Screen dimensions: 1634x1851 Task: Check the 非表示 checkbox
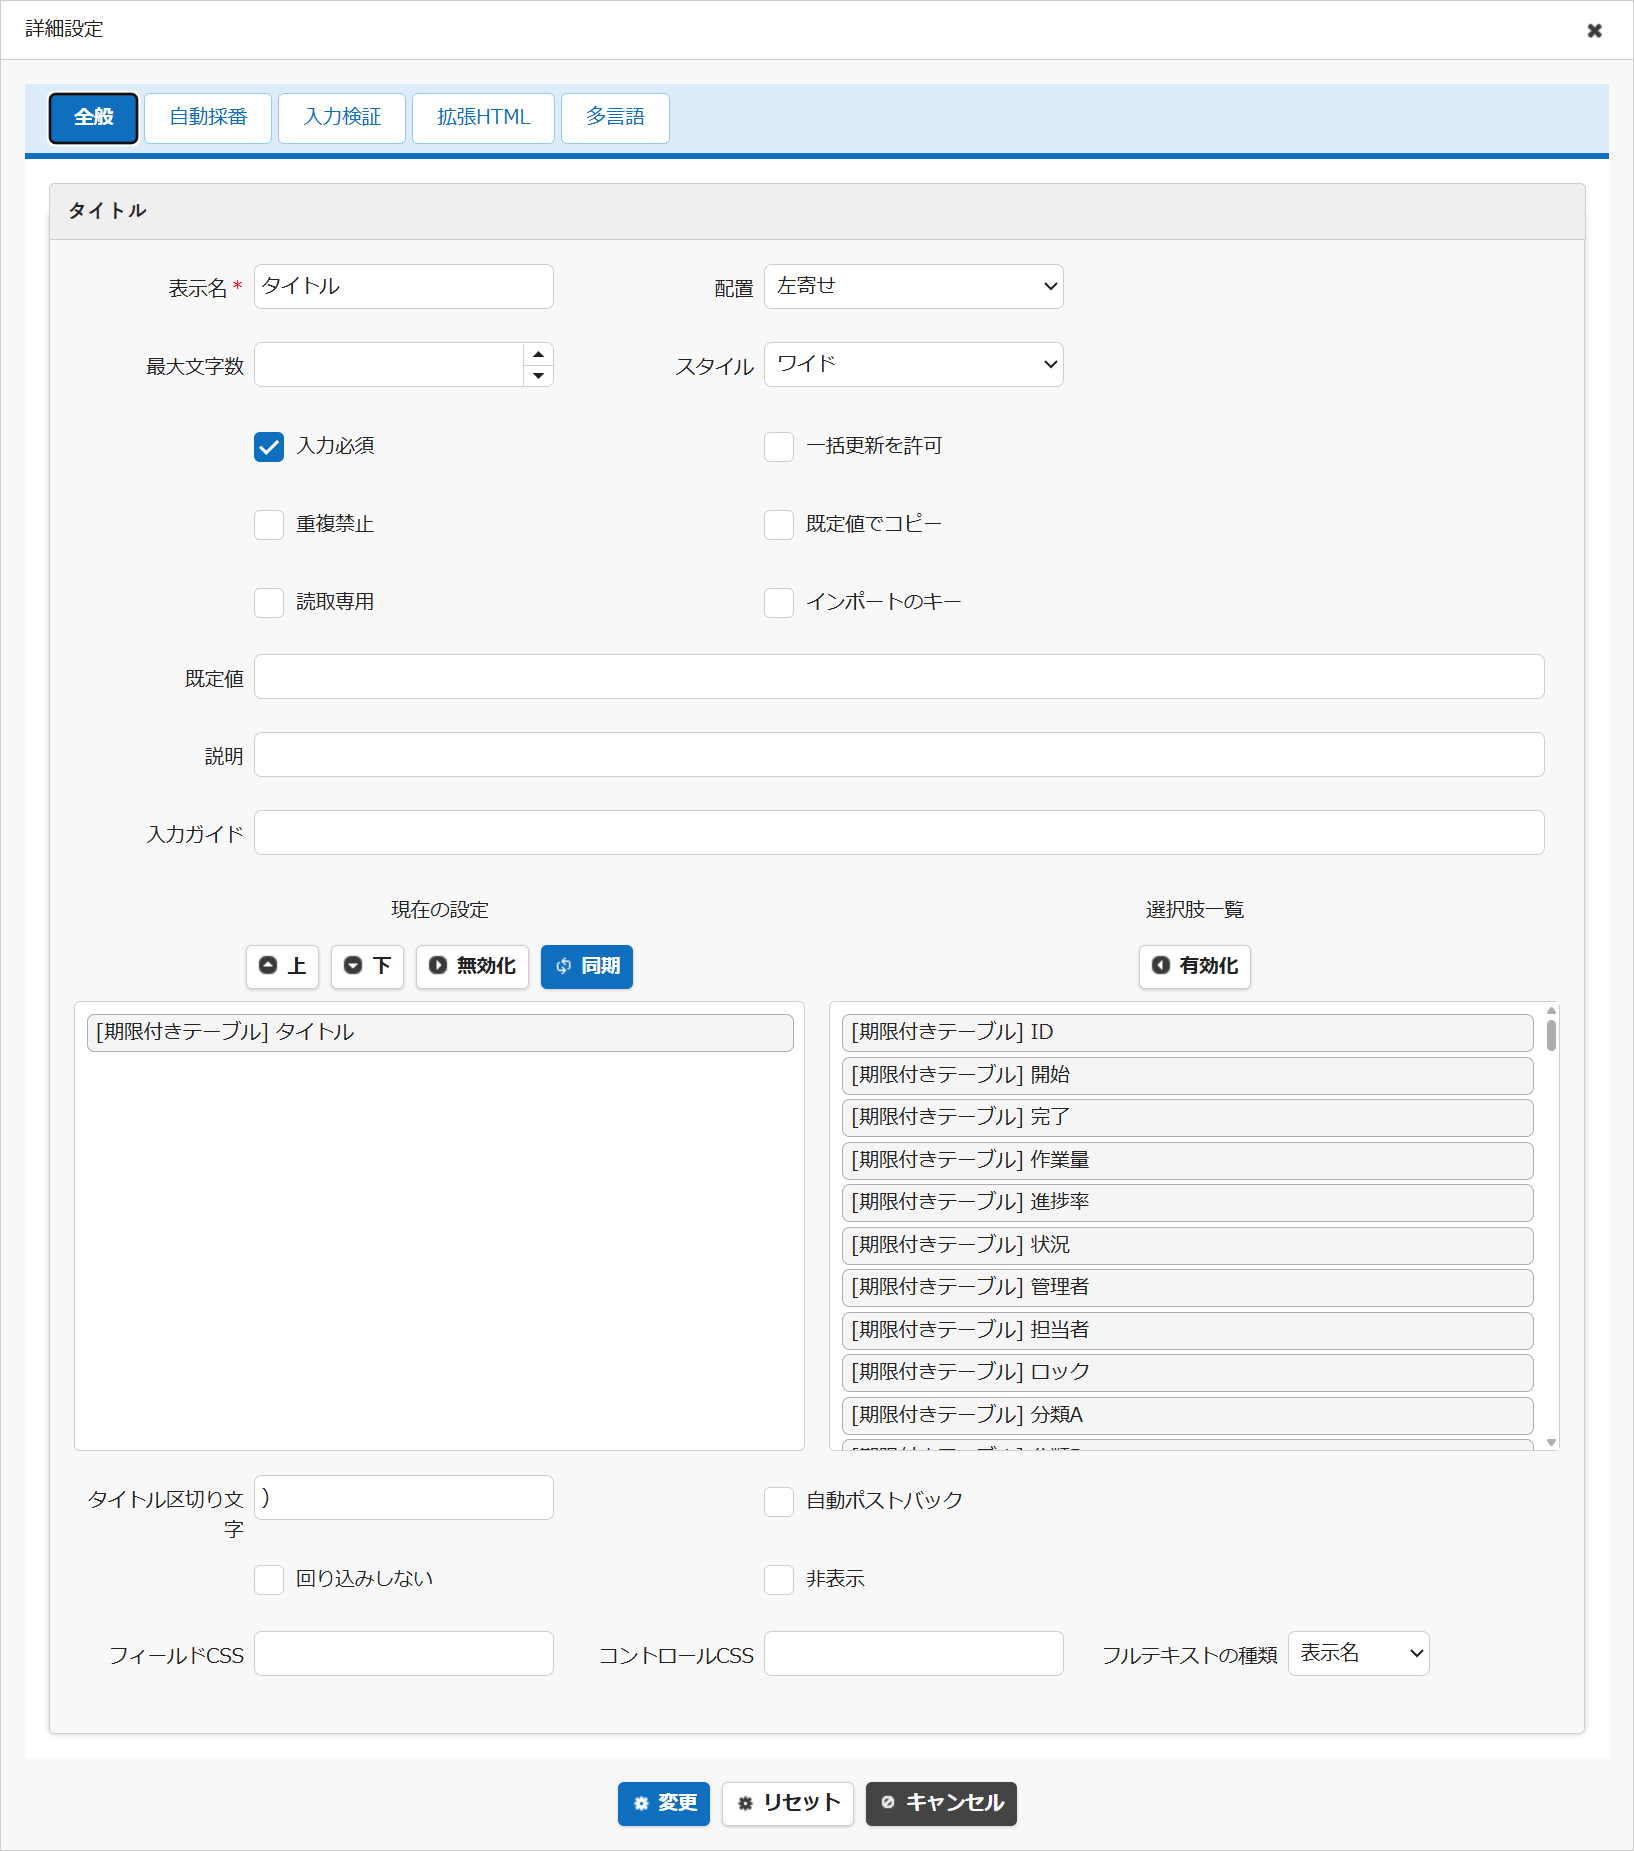click(779, 1579)
